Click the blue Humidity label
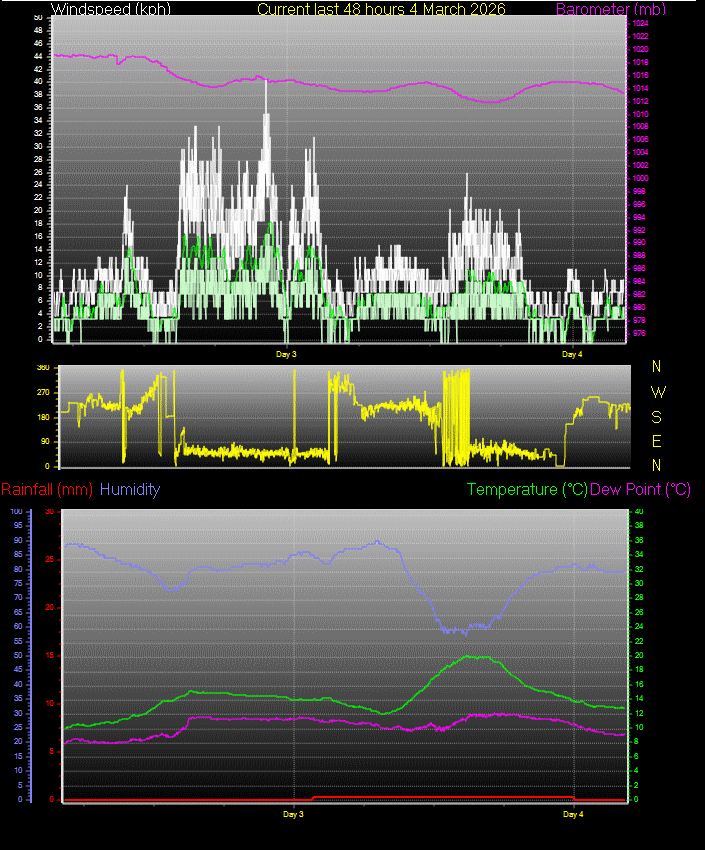 point(130,490)
